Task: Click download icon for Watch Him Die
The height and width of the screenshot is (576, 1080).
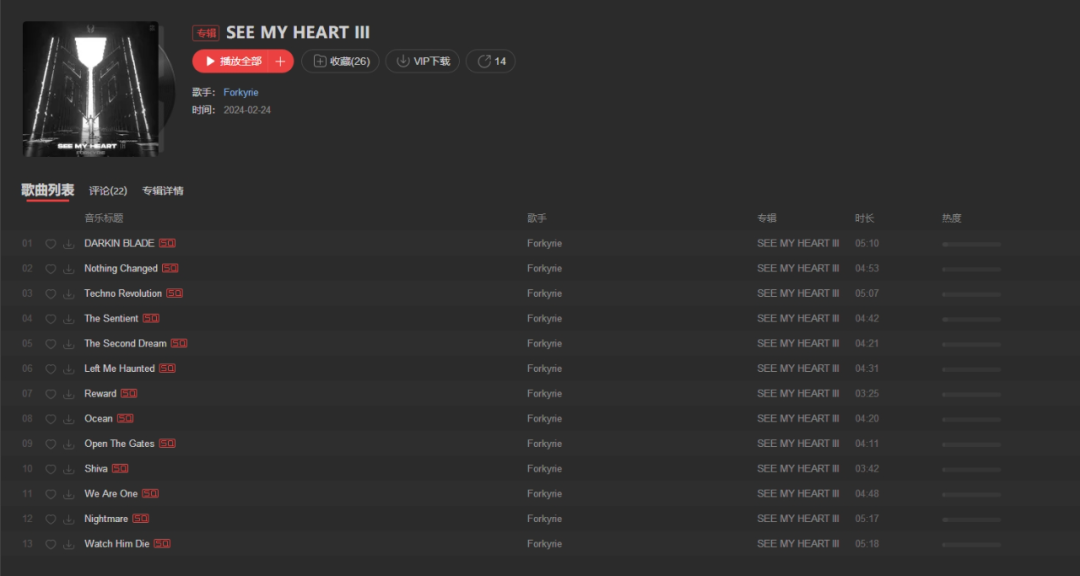Action: (68, 544)
